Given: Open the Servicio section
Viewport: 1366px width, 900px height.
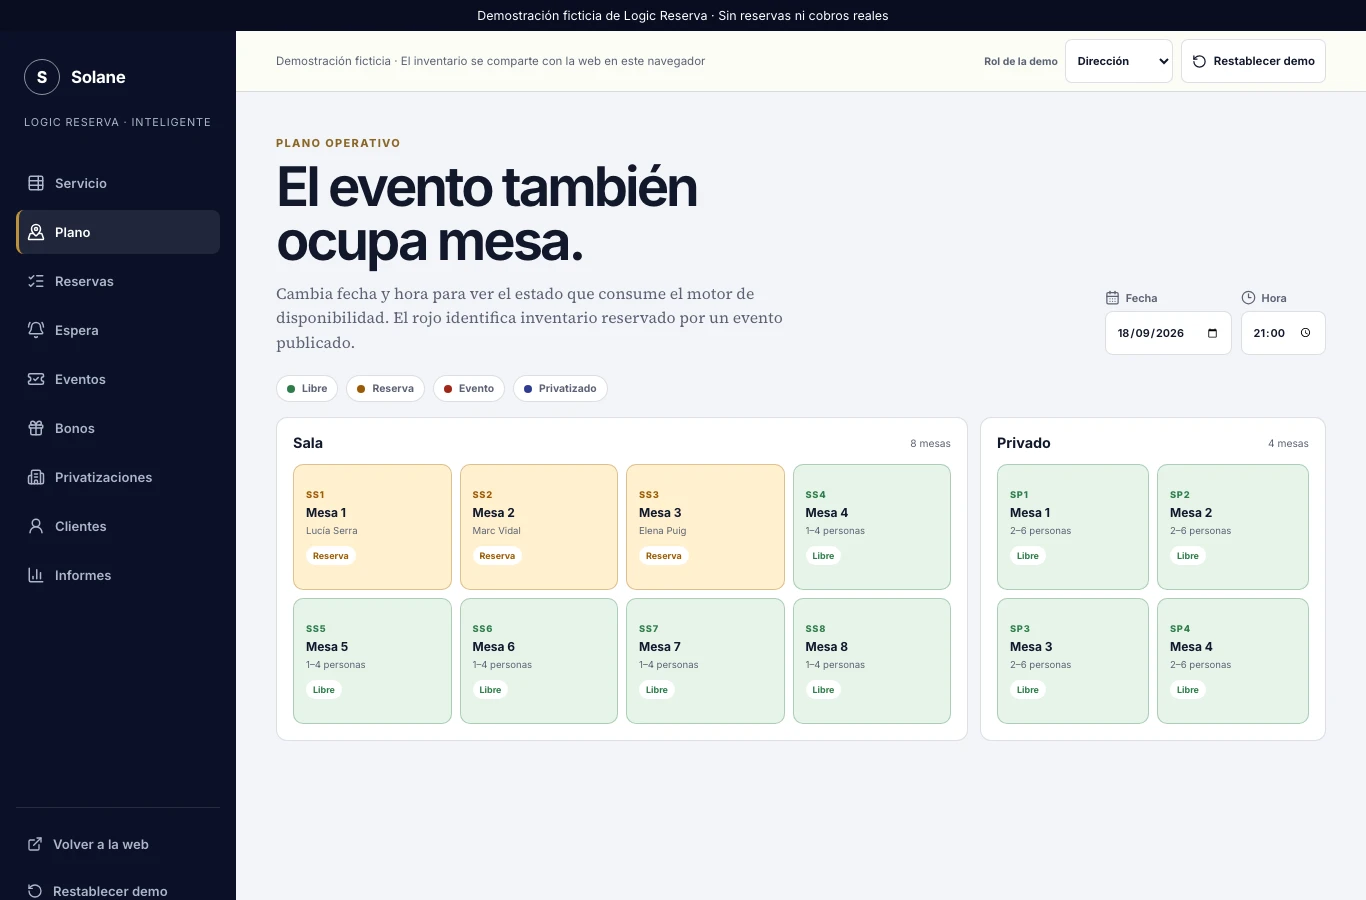Looking at the screenshot, I should 118,183.
